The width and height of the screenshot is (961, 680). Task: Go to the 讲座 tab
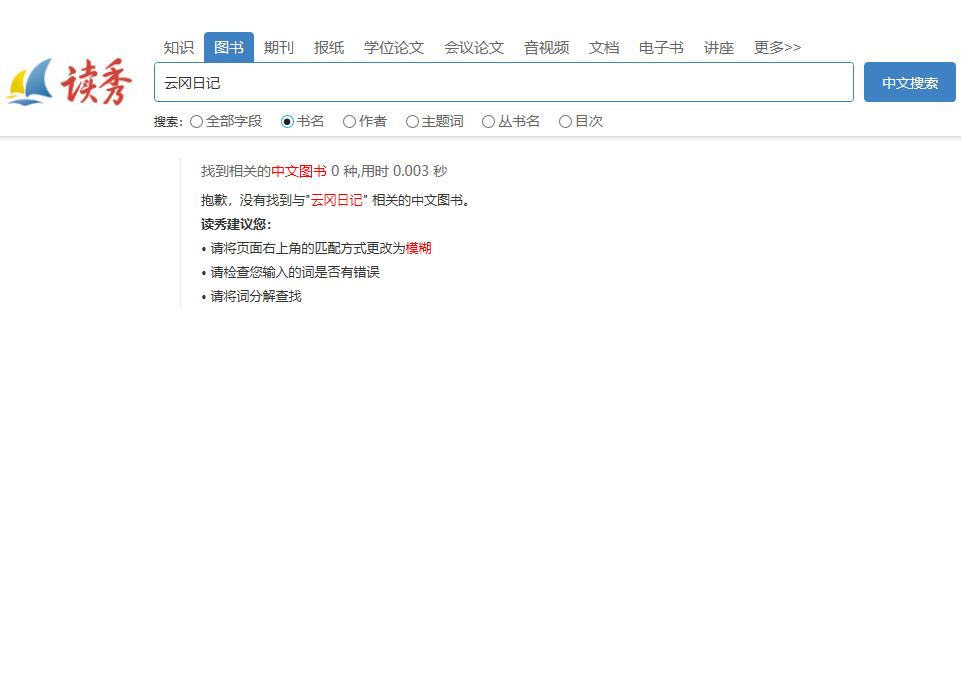[x=719, y=48]
